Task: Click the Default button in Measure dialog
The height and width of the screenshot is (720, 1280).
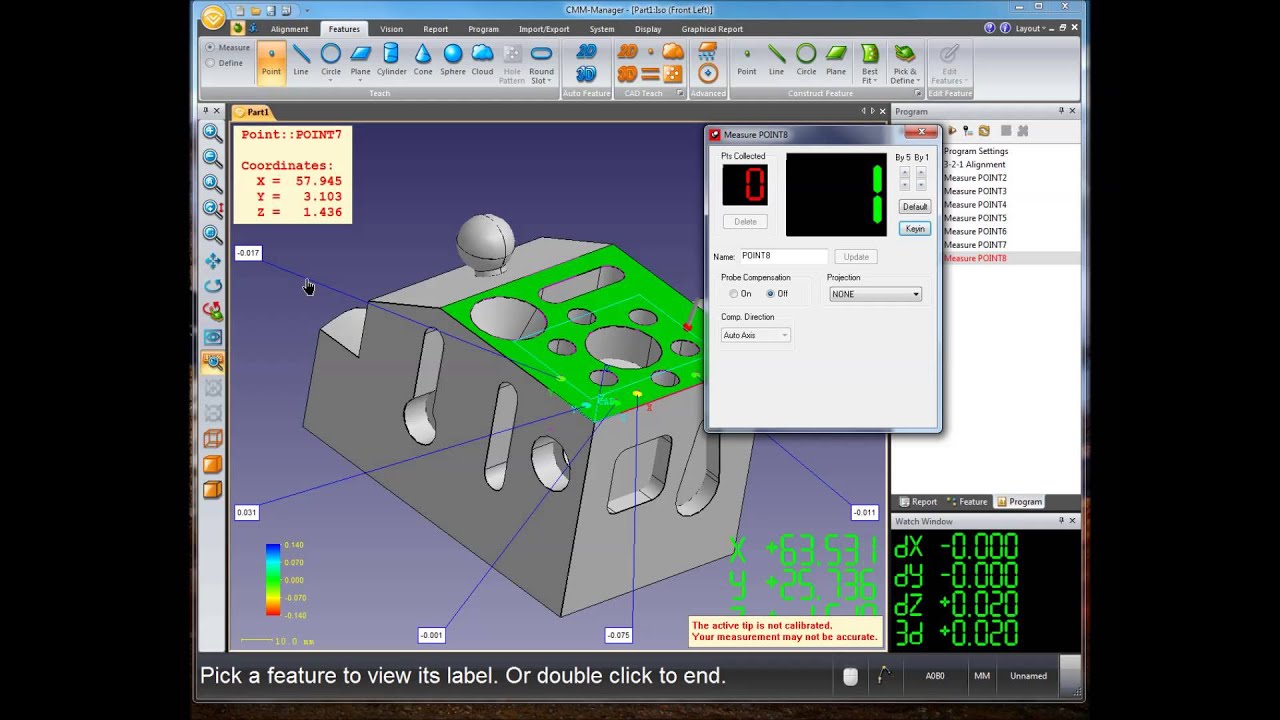Action: click(915, 207)
